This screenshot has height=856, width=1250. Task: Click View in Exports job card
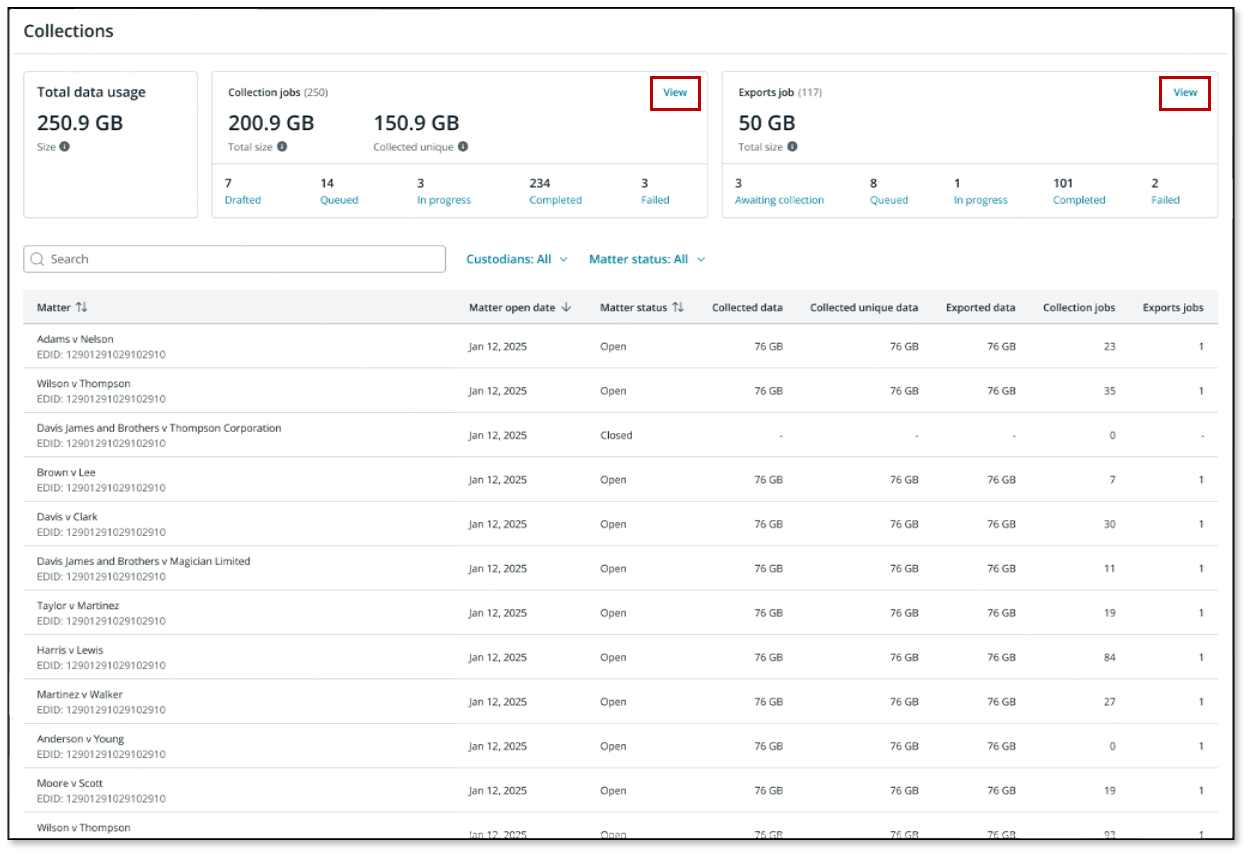[1185, 93]
